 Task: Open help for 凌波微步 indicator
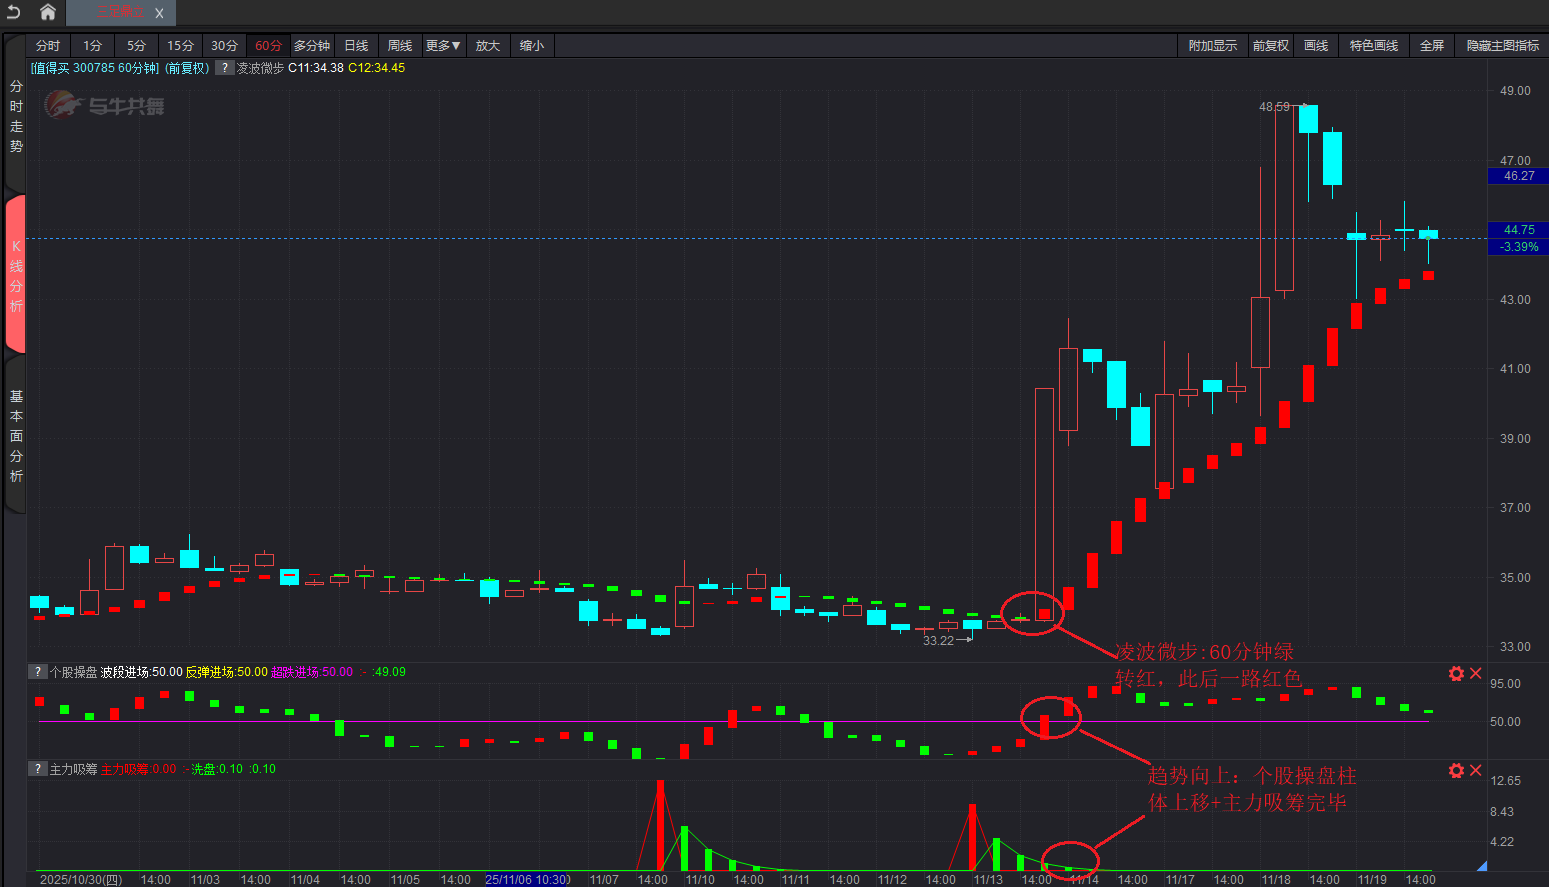pos(225,68)
